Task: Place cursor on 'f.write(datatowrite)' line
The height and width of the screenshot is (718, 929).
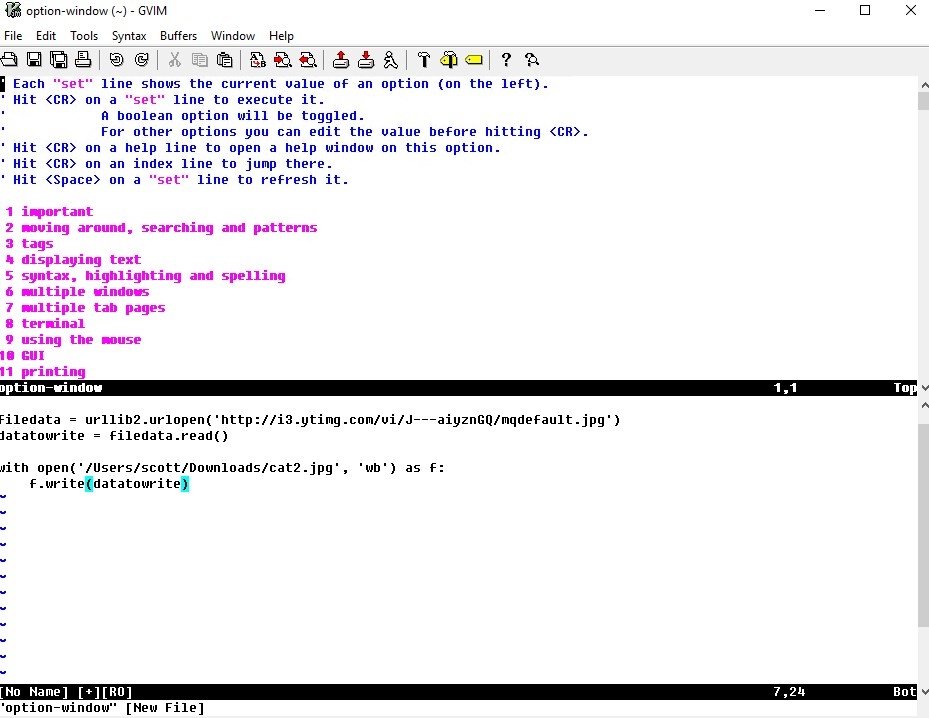Action: tap(109, 483)
